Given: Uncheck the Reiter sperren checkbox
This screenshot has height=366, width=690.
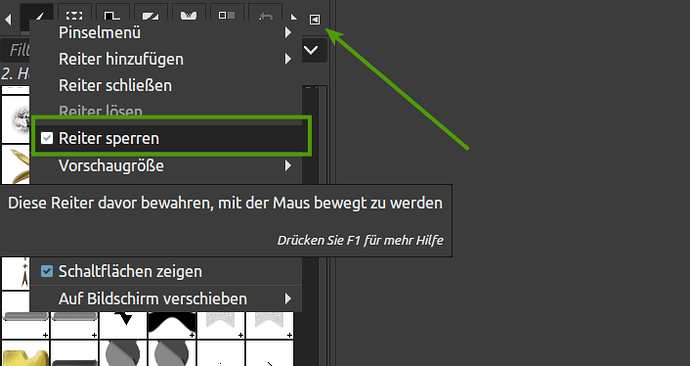Looking at the screenshot, I should tap(47, 138).
